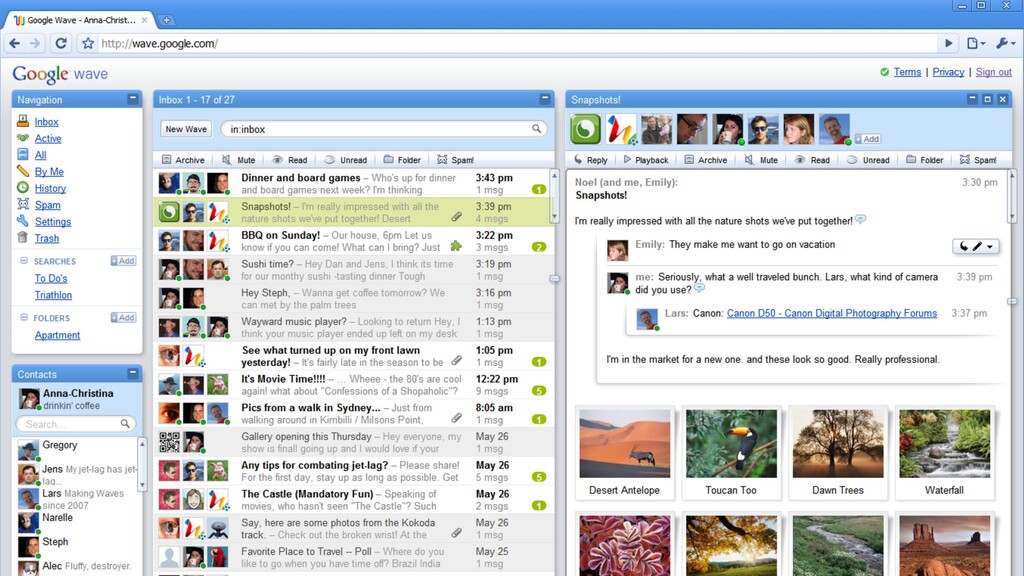Open the It's Movie Time!!!! wave

pyautogui.click(x=353, y=385)
